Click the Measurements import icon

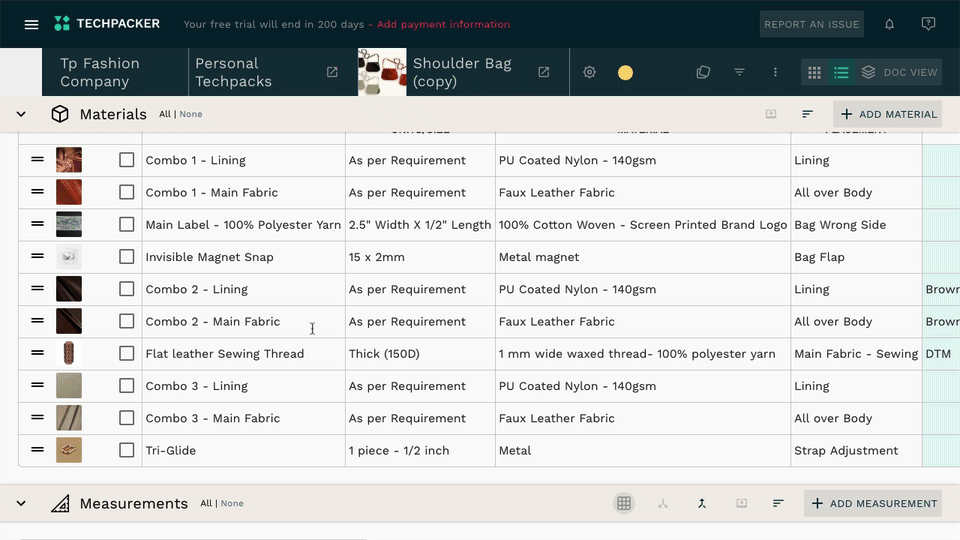(741, 503)
